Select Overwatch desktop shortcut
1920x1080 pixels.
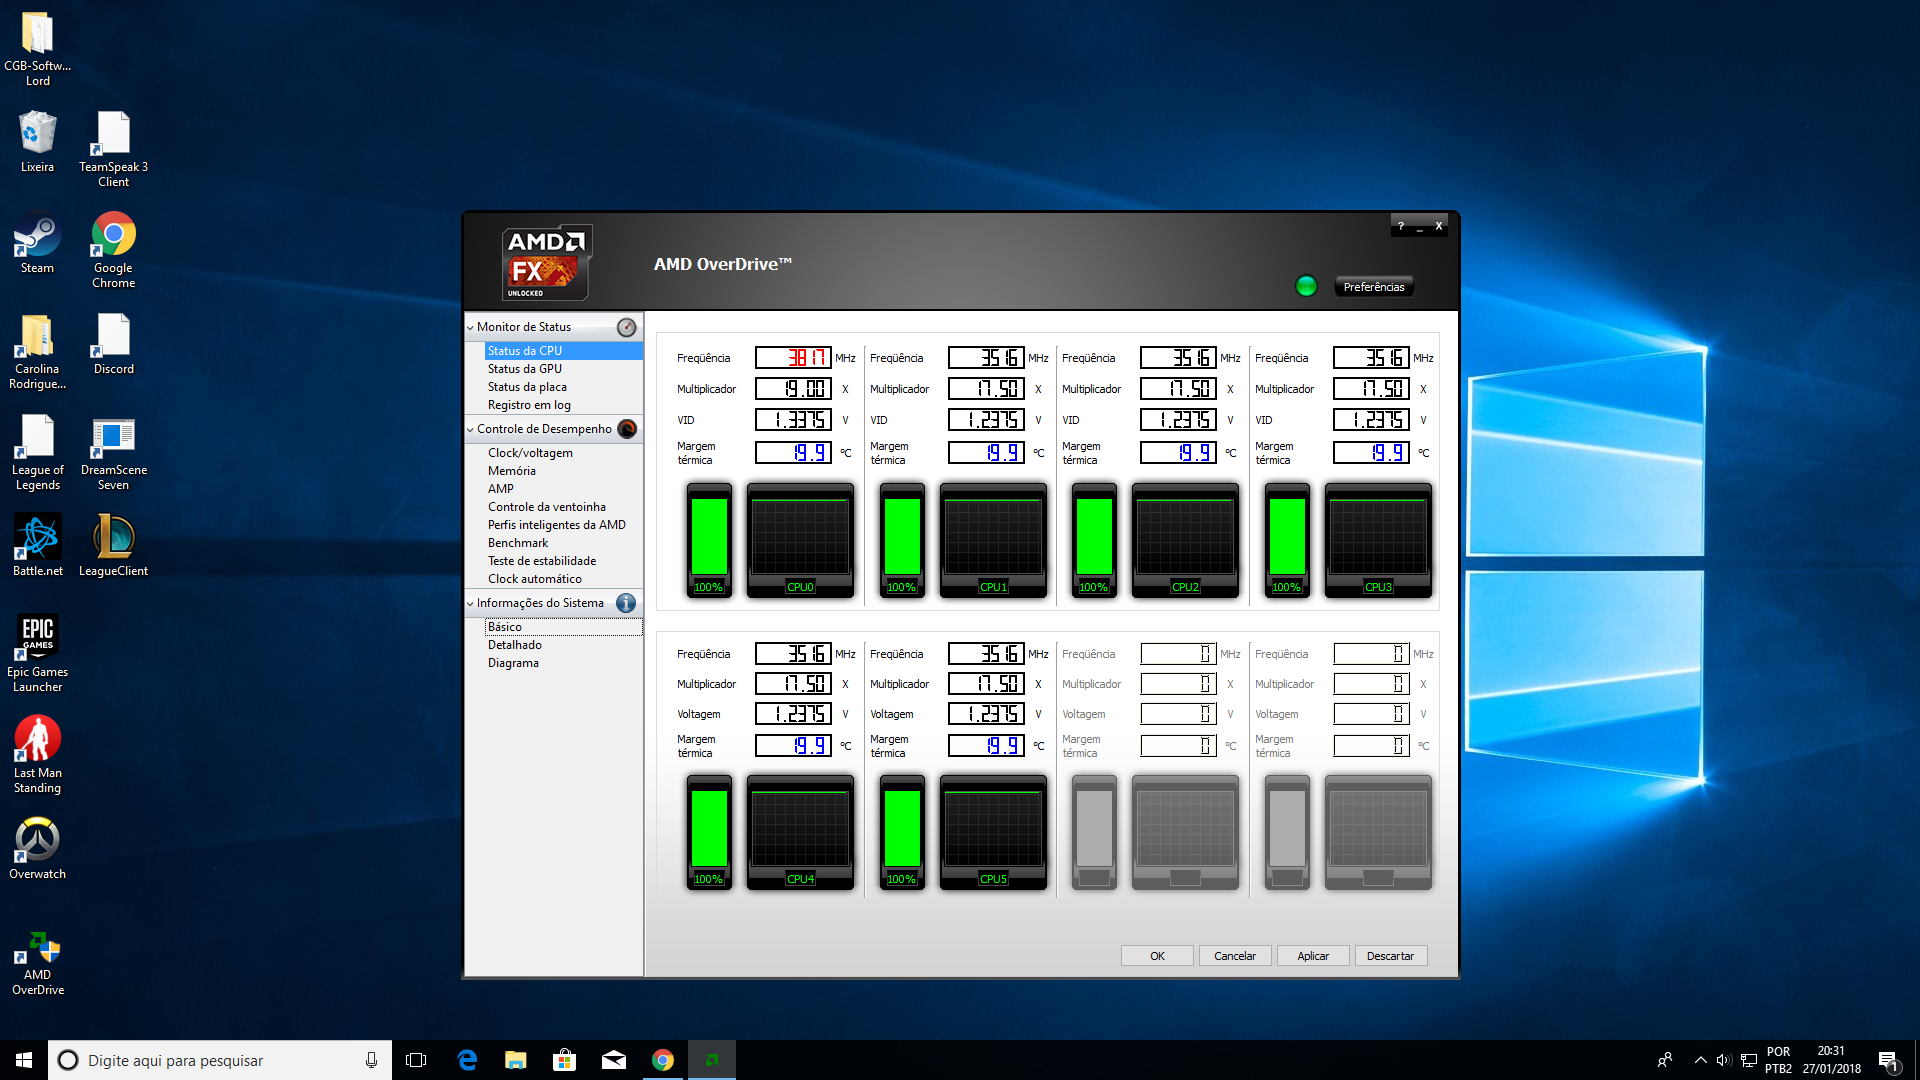(x=37, y=849)
